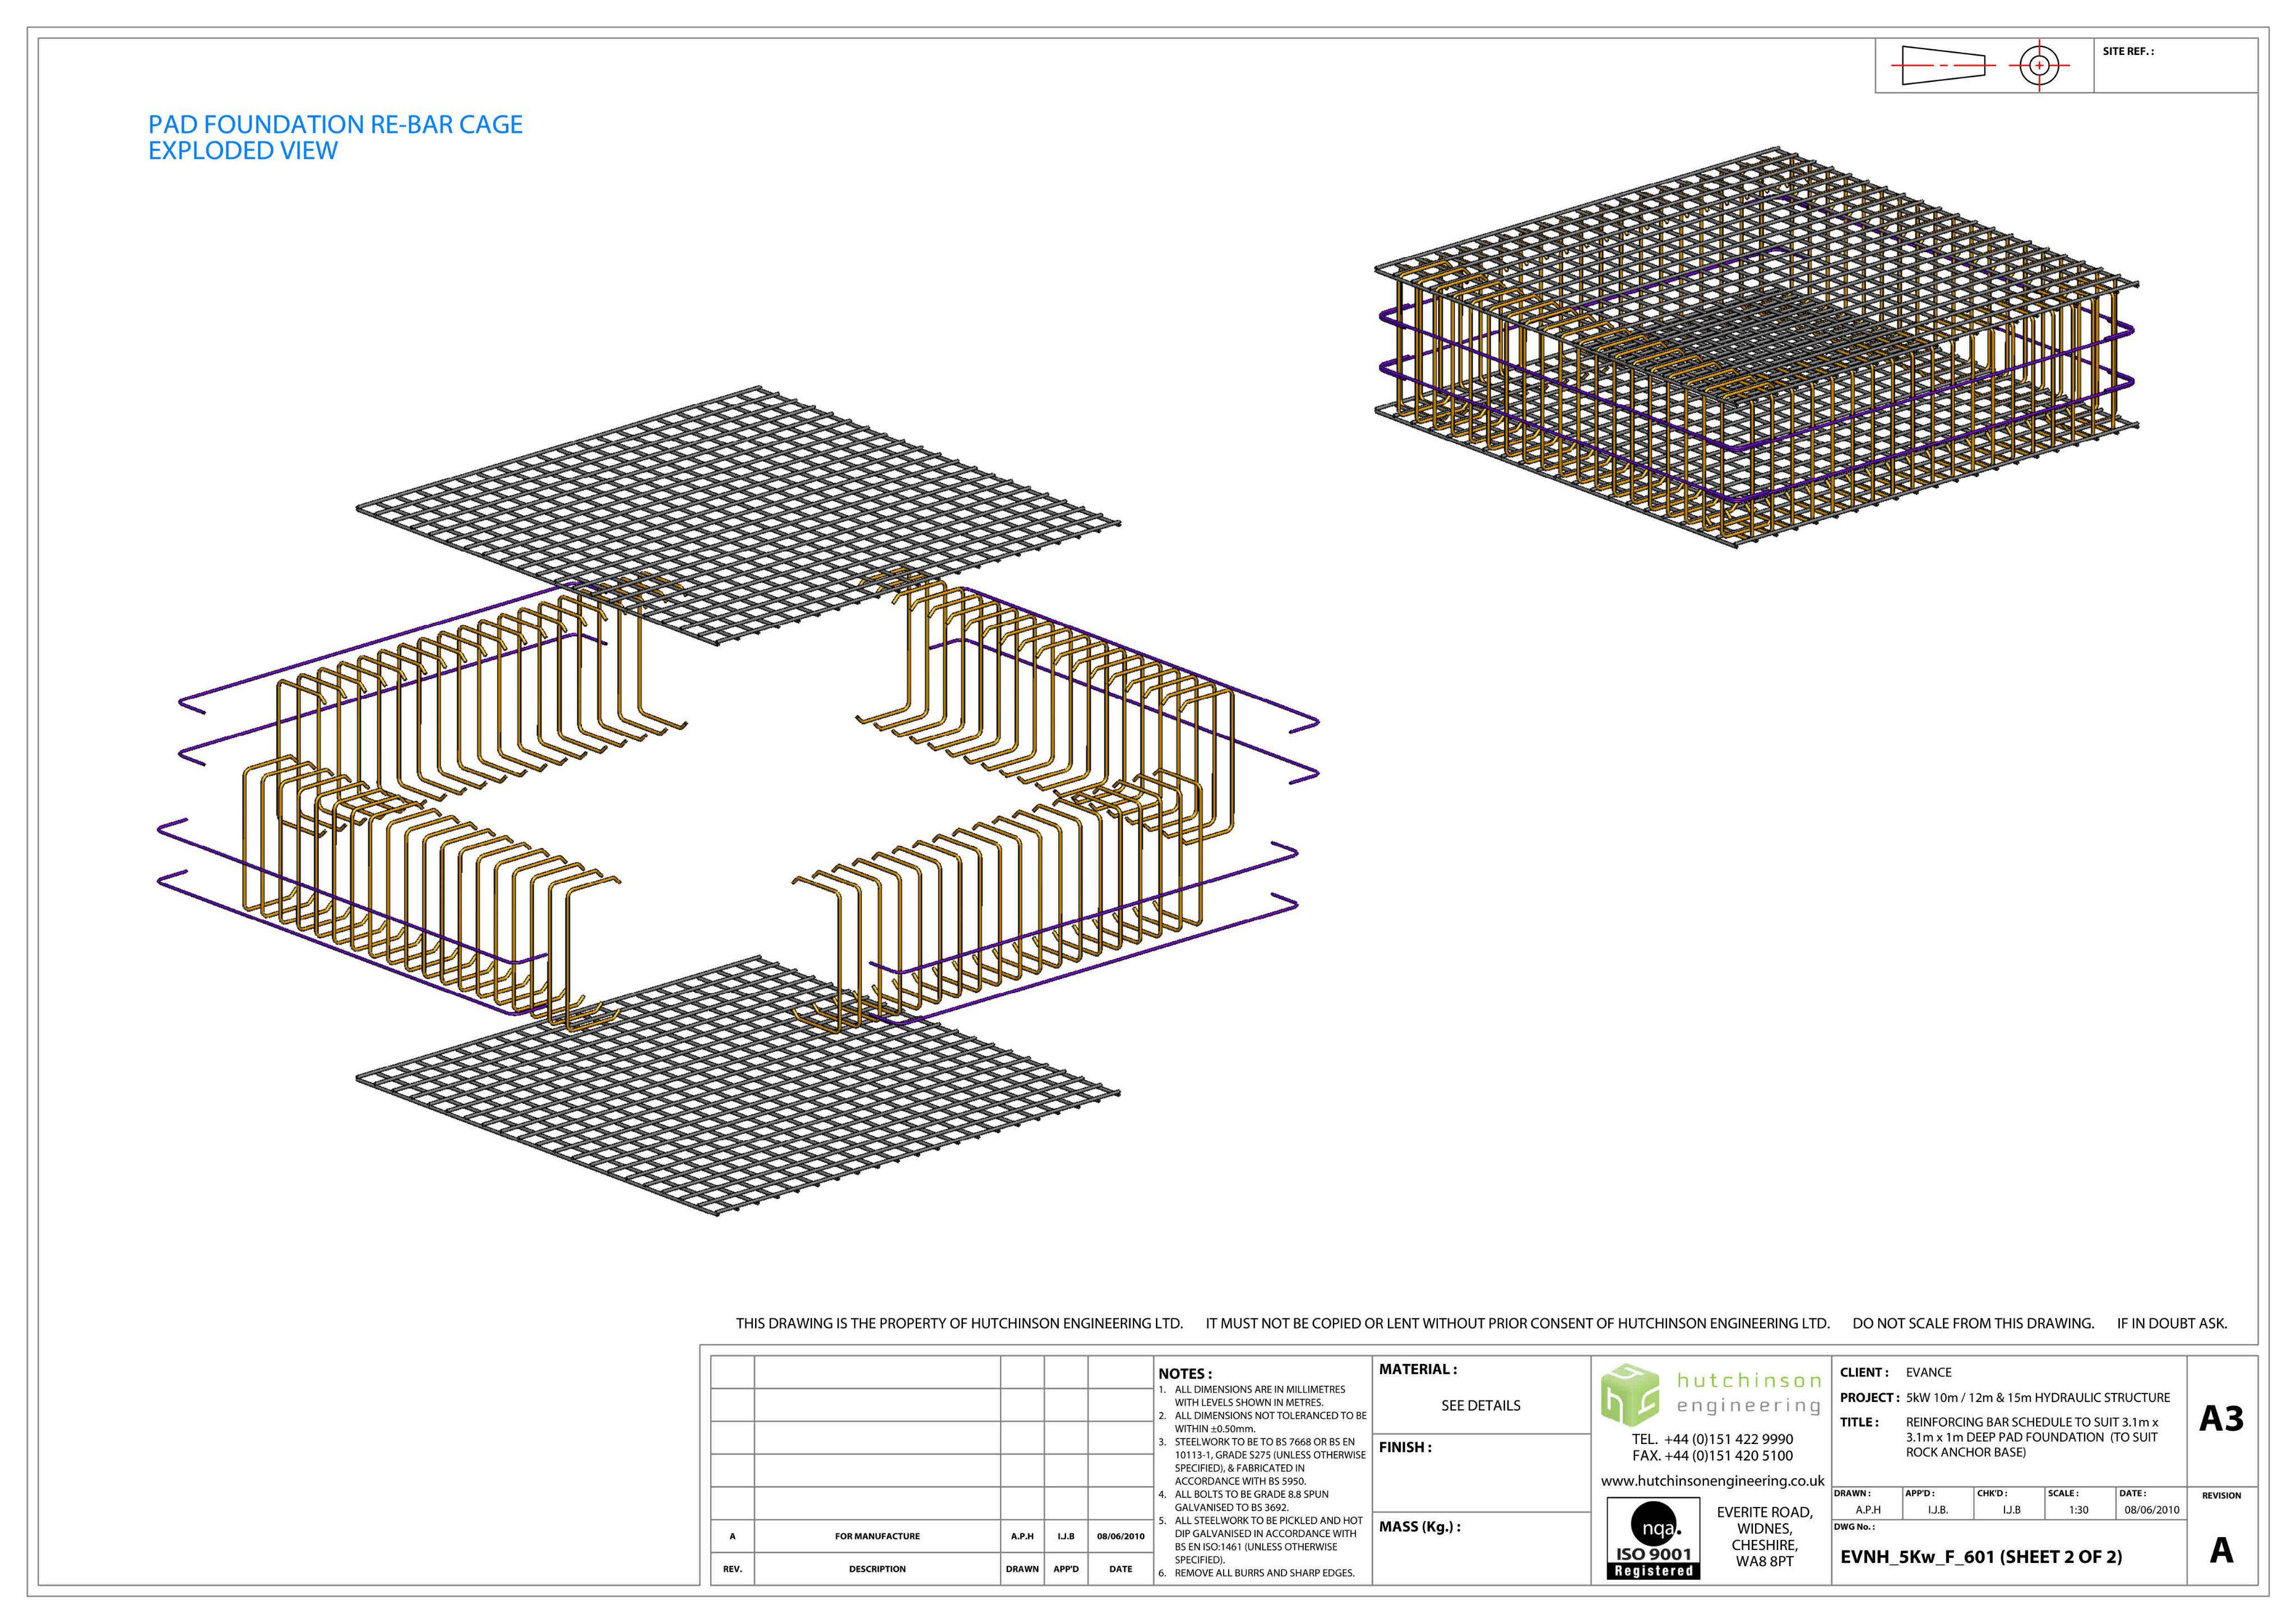This screenshot has width=2296, height=1624.
Task: Click the 'CLIENT :' label
Action: coord(1864,1372)
